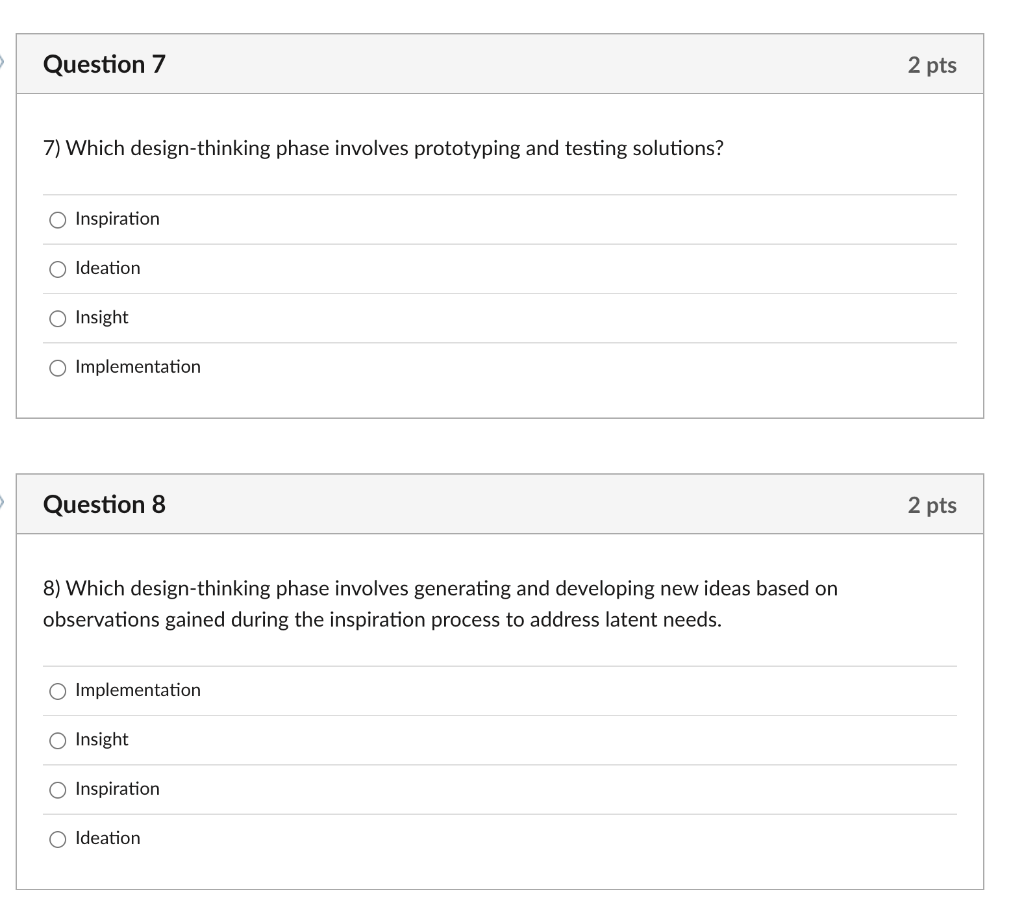Click the Inspiration label text in Question 8

[117, 789]
